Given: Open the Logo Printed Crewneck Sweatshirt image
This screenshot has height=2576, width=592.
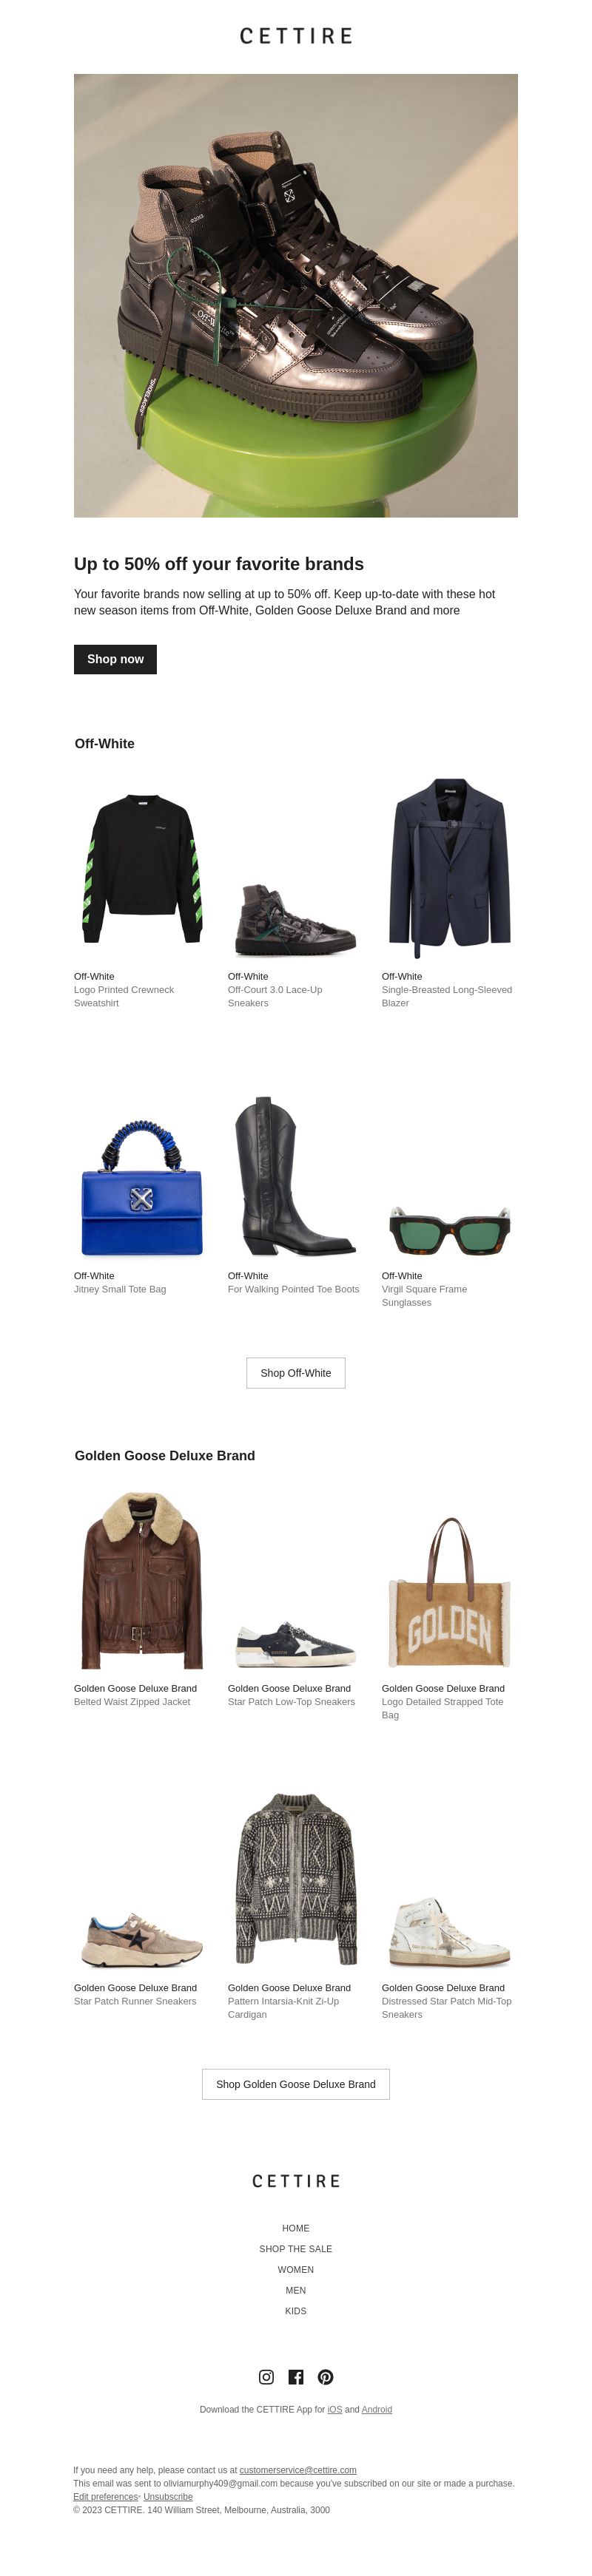Looking at the screenshot, I should [x=142, y=869].
